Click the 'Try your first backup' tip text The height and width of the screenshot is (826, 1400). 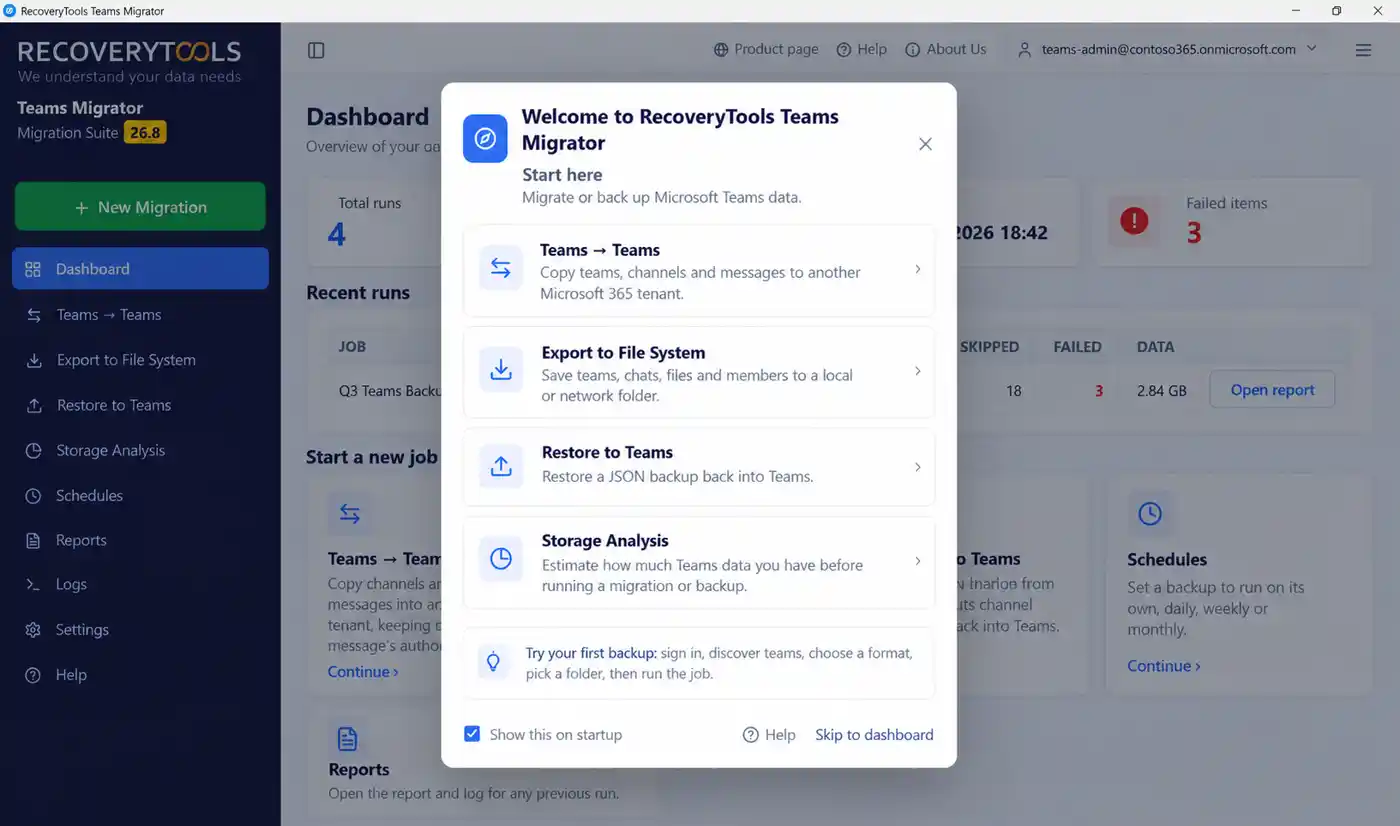coord(719,663)
